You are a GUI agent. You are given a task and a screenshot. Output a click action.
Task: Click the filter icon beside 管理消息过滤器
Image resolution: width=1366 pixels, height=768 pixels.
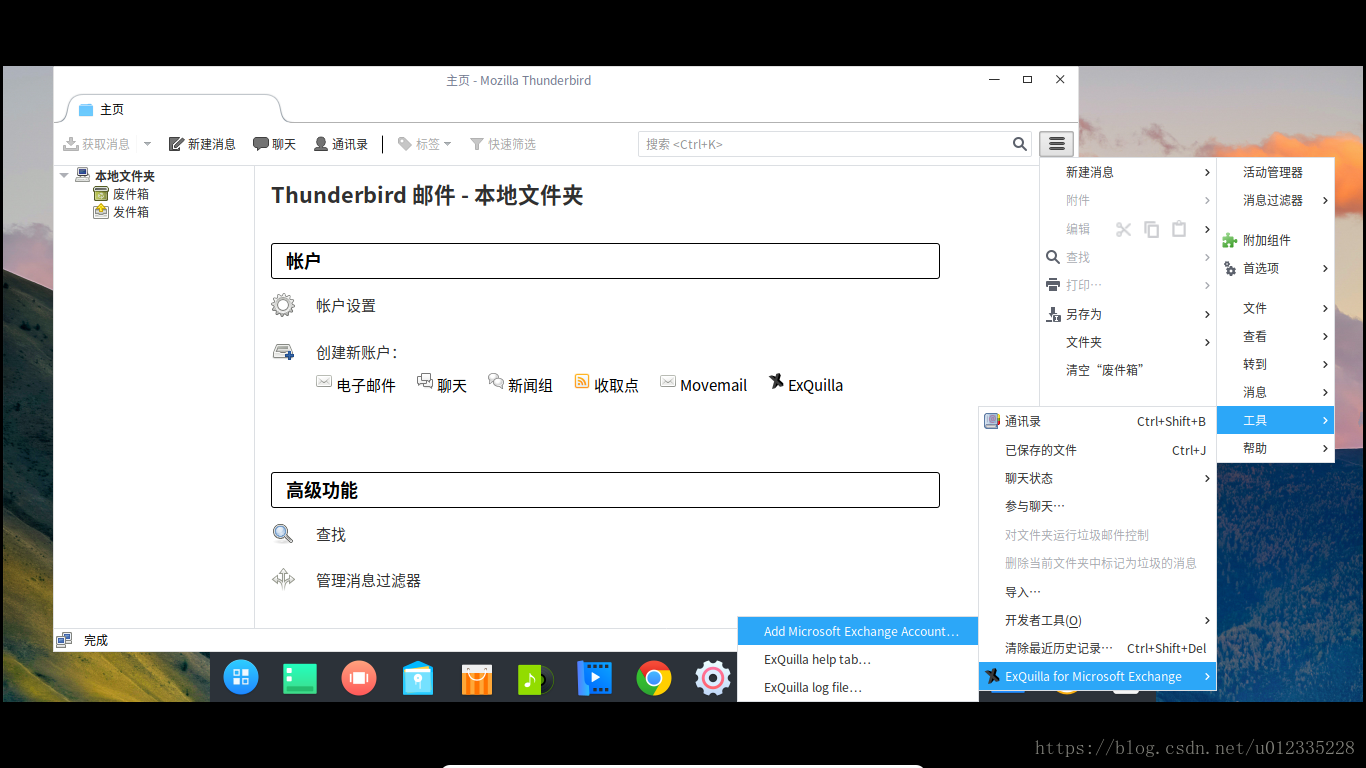click(x=283, y=578)
